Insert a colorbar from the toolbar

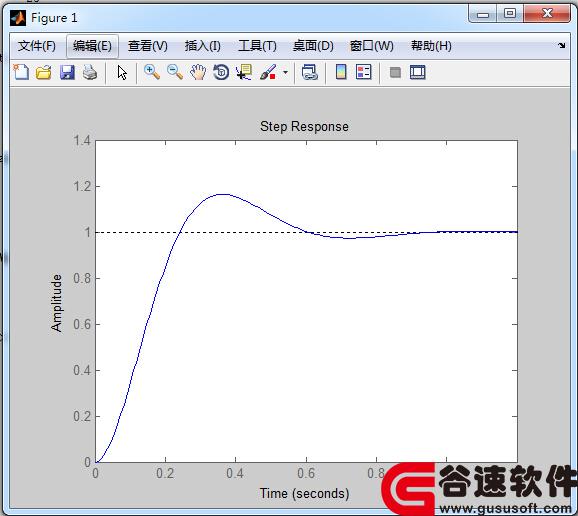coord(341,72)
